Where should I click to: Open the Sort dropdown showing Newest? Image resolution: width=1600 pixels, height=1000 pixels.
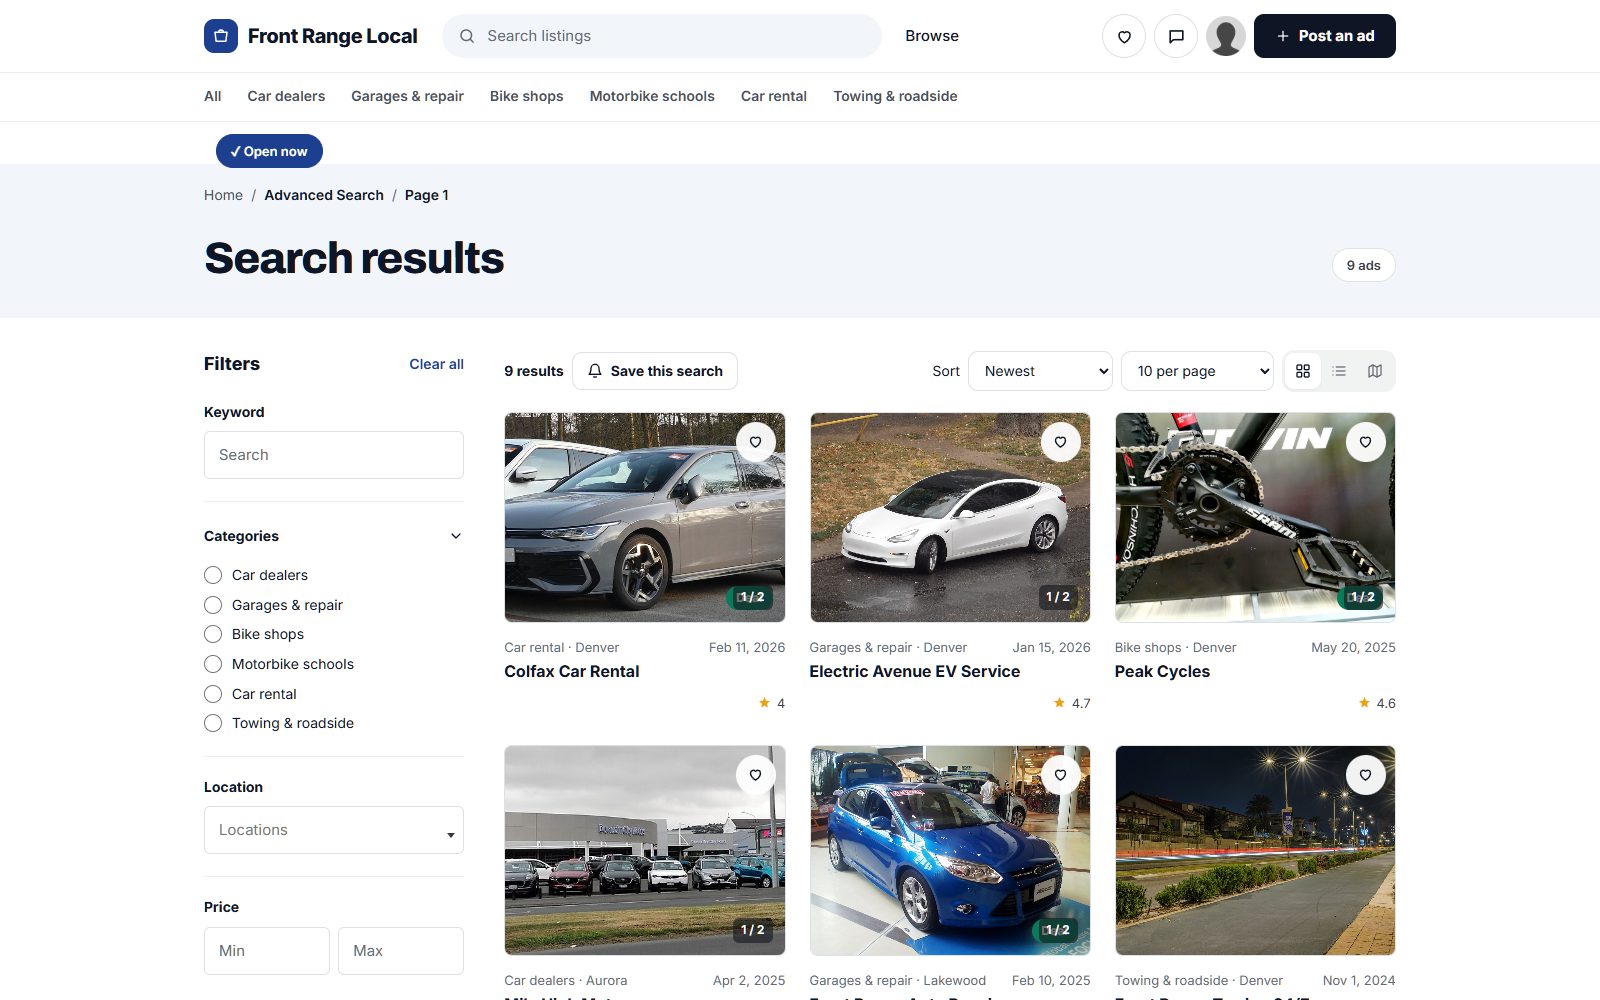pos(1040,371)
